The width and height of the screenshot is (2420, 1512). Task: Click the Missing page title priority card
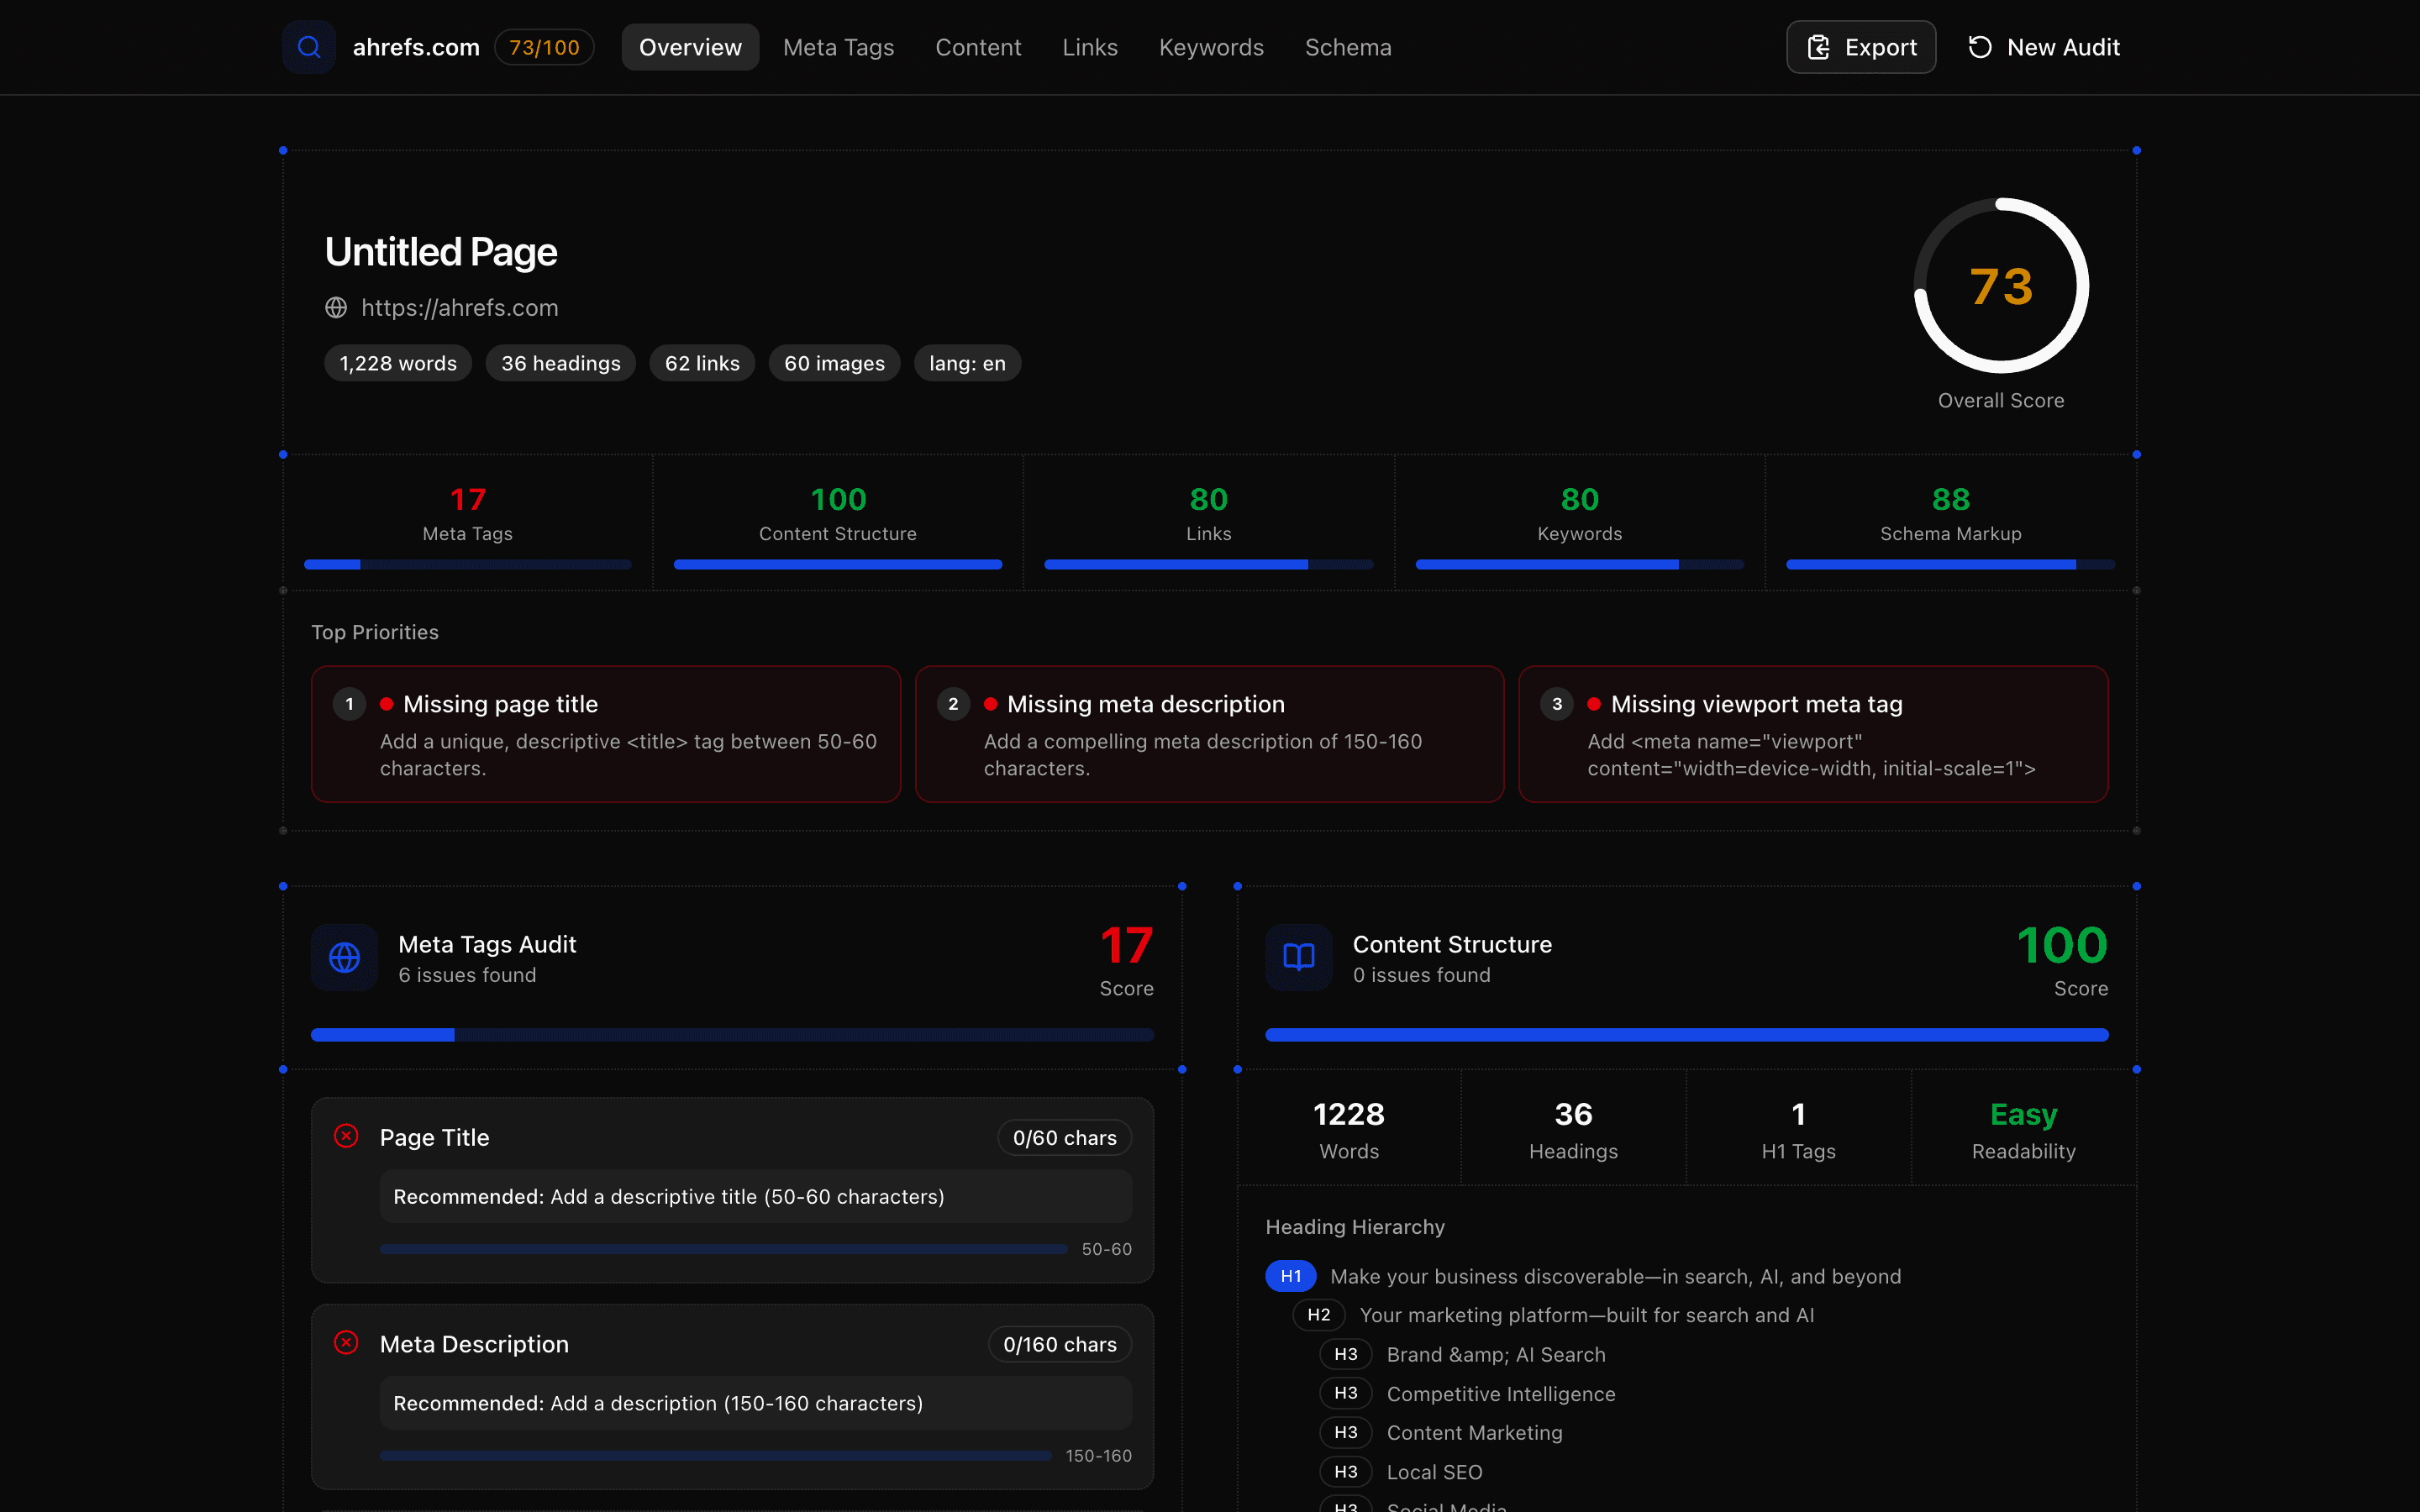point(606,734)
